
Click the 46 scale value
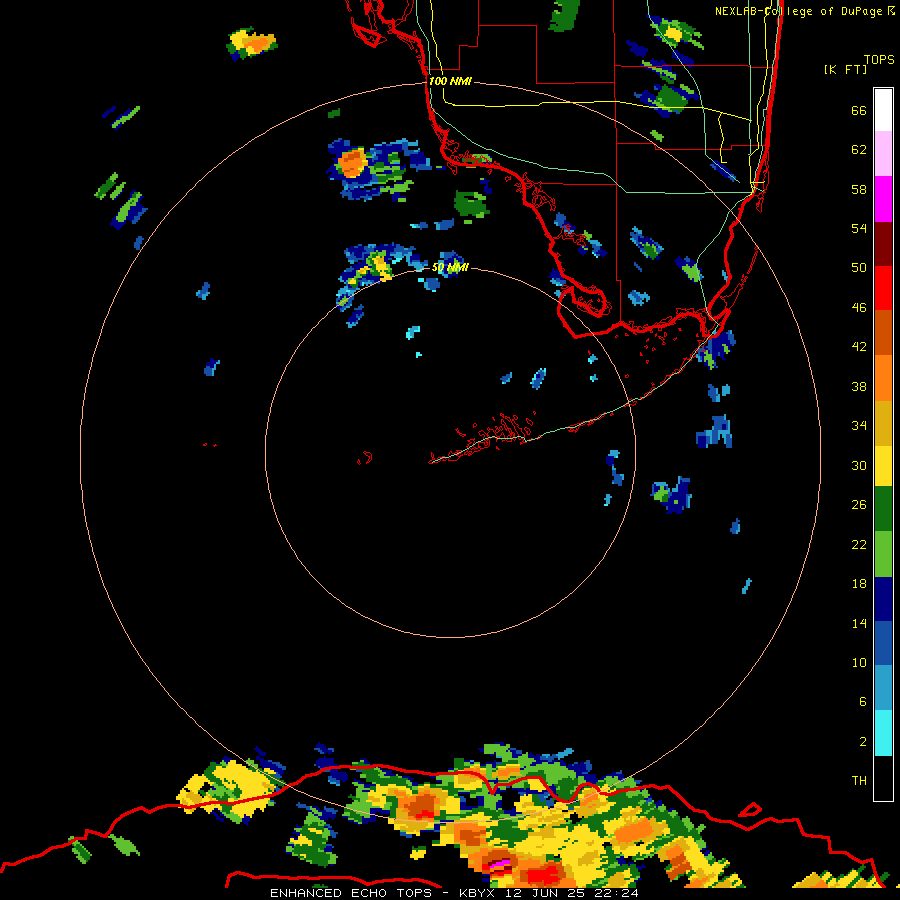point(859,308)
